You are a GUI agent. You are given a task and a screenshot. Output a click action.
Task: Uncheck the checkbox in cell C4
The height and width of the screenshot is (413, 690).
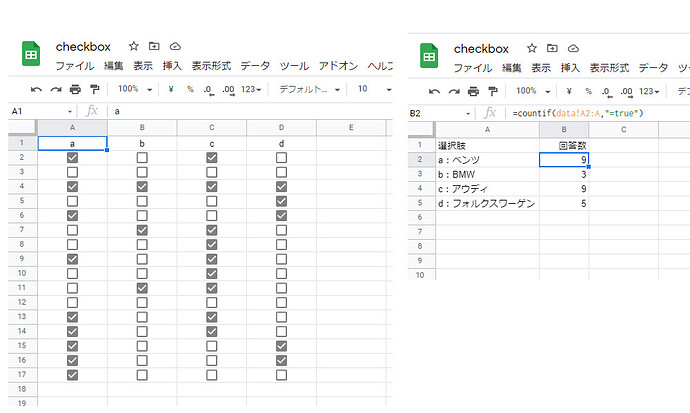212,186
